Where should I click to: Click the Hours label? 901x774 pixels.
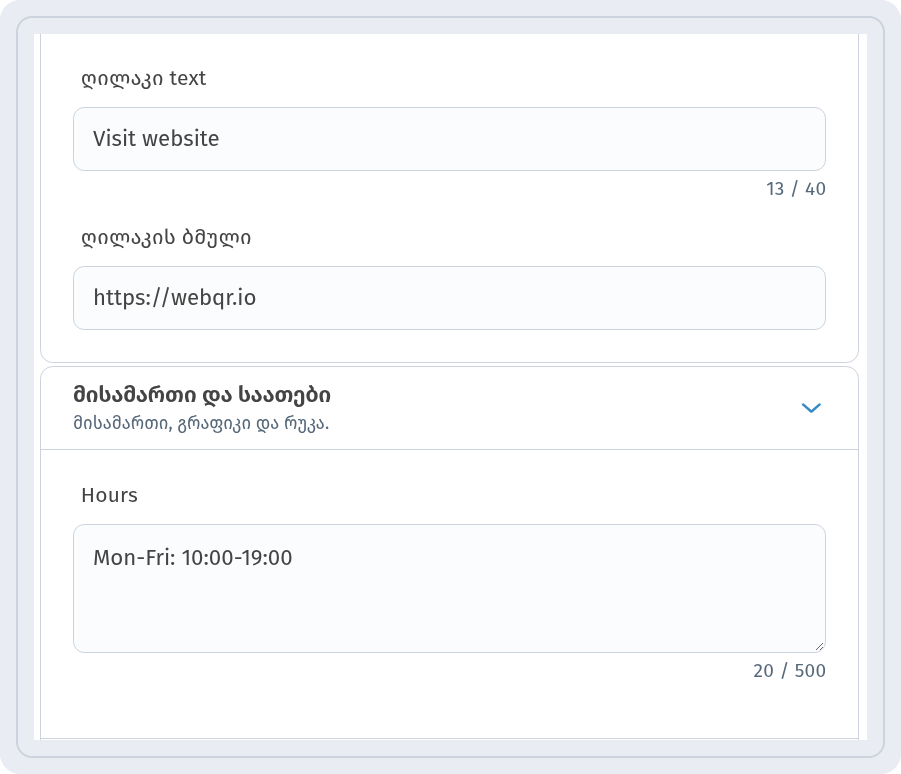coord(109,495)
